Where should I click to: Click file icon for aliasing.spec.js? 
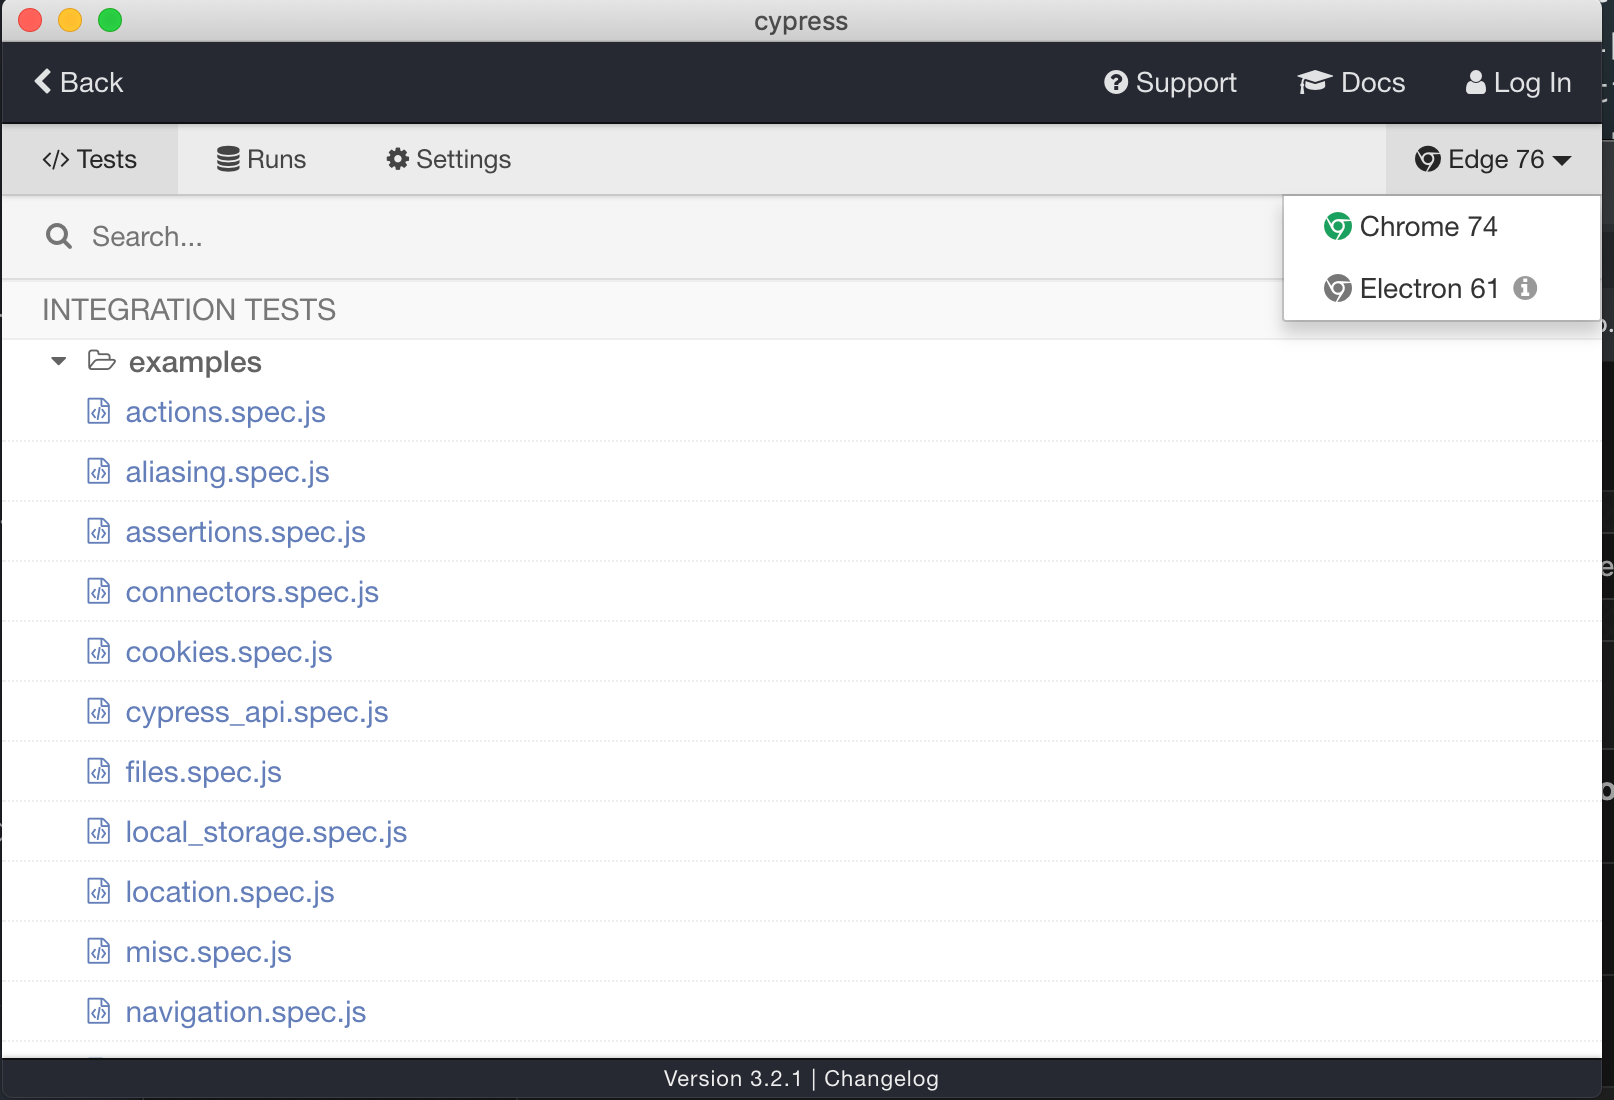(x=98, y=471)
